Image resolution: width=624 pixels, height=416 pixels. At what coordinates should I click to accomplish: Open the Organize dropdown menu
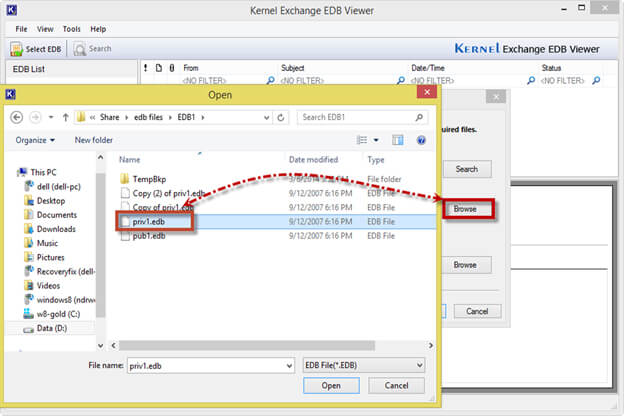click(x=35, y=140)
